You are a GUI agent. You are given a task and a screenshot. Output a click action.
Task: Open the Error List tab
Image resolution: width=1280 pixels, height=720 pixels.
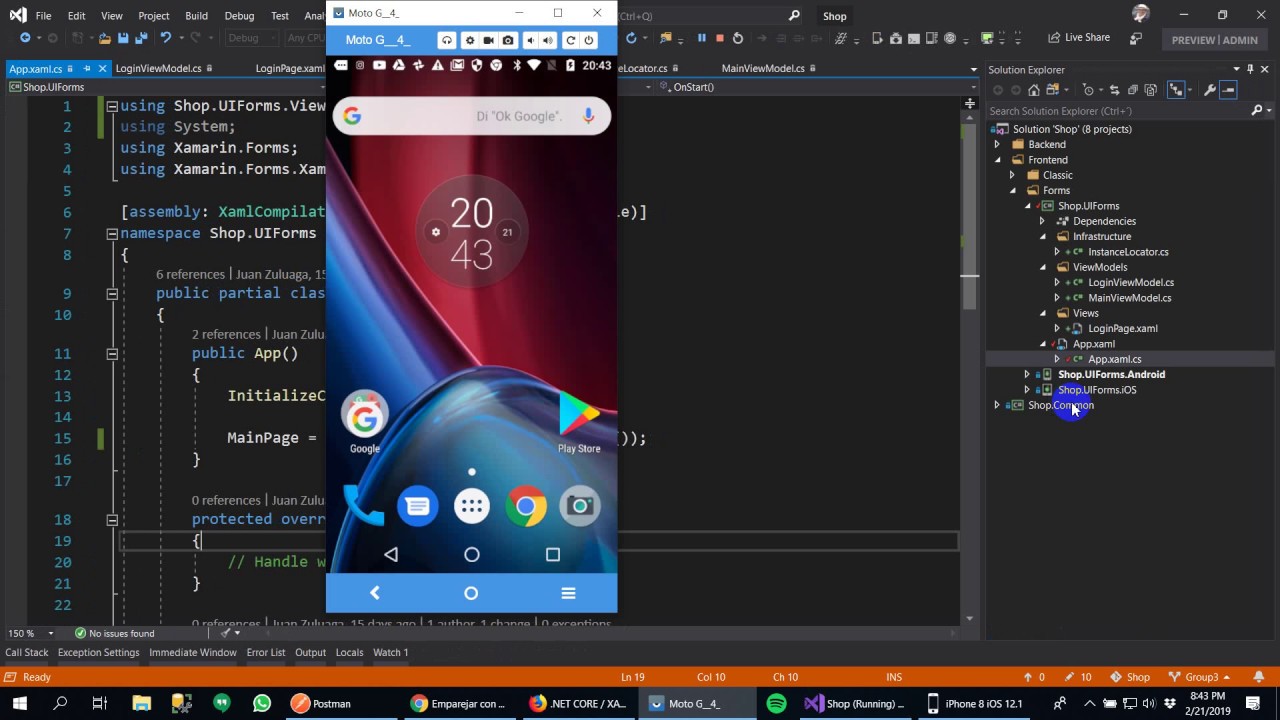pyautogui.click(x=266, y=652)
